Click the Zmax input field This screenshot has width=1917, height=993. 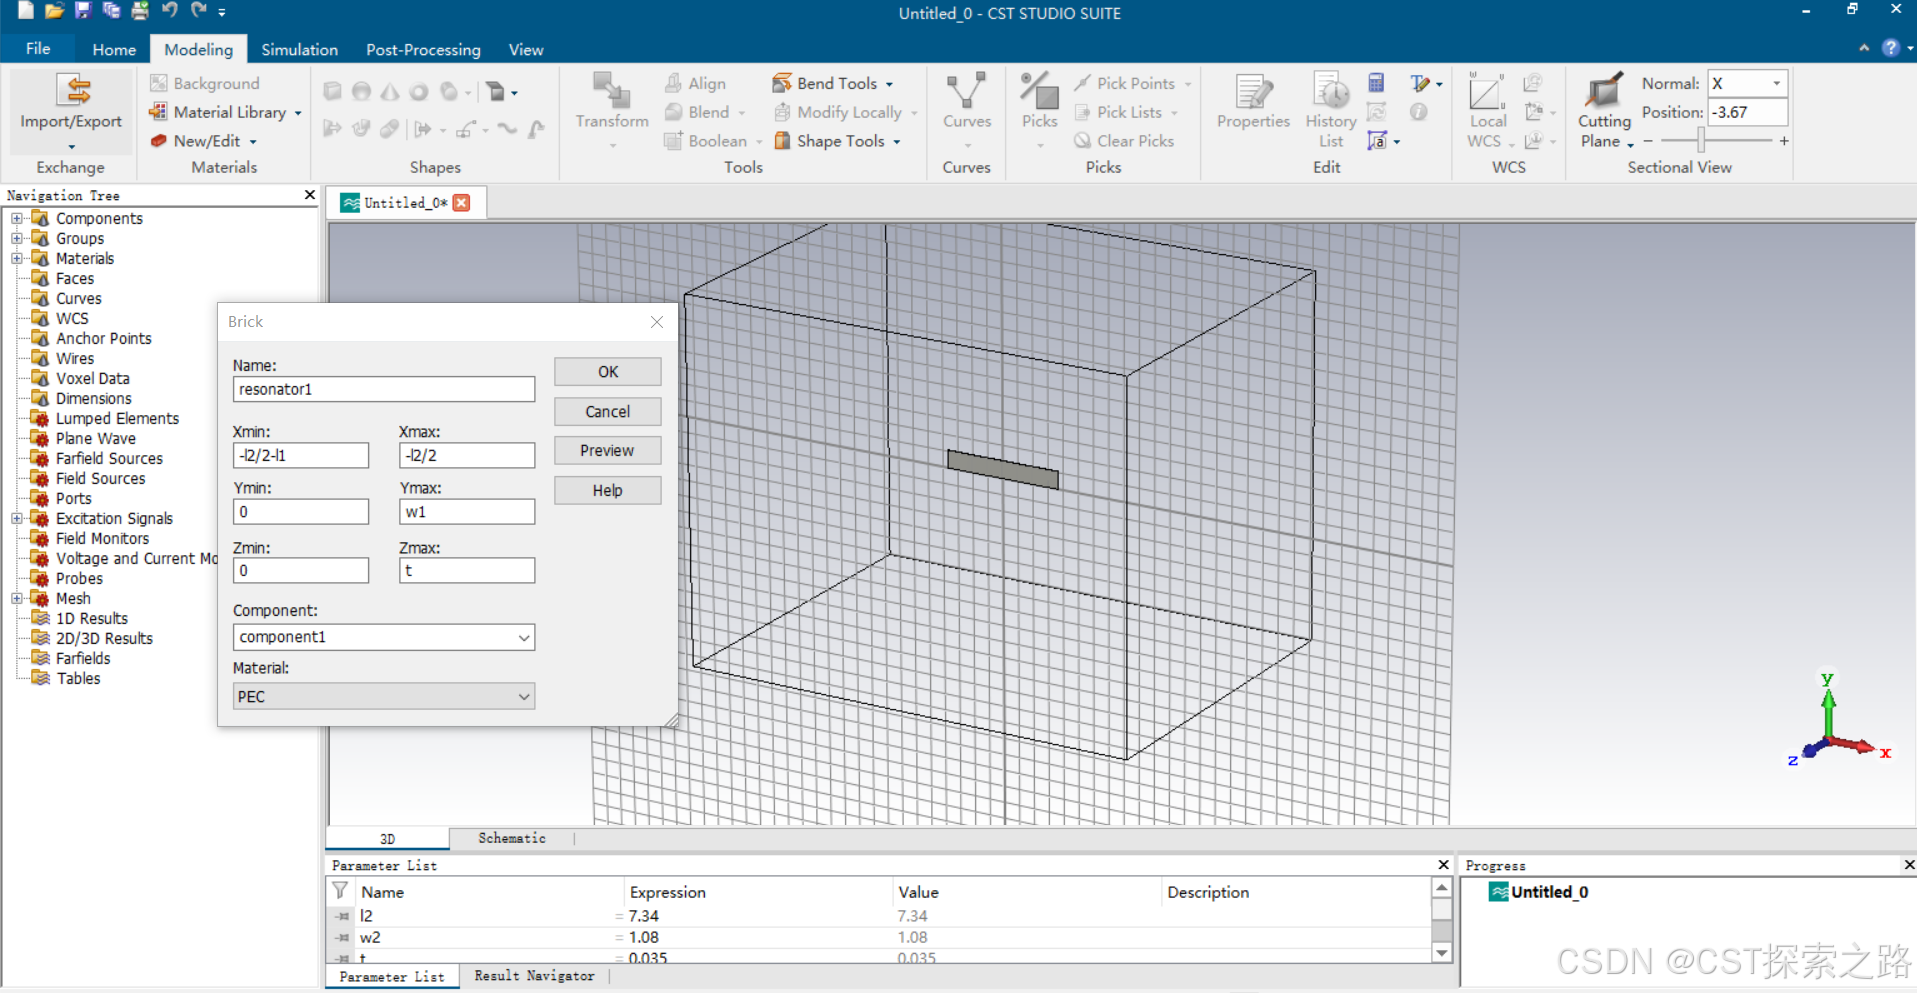(x=467, y=570)
